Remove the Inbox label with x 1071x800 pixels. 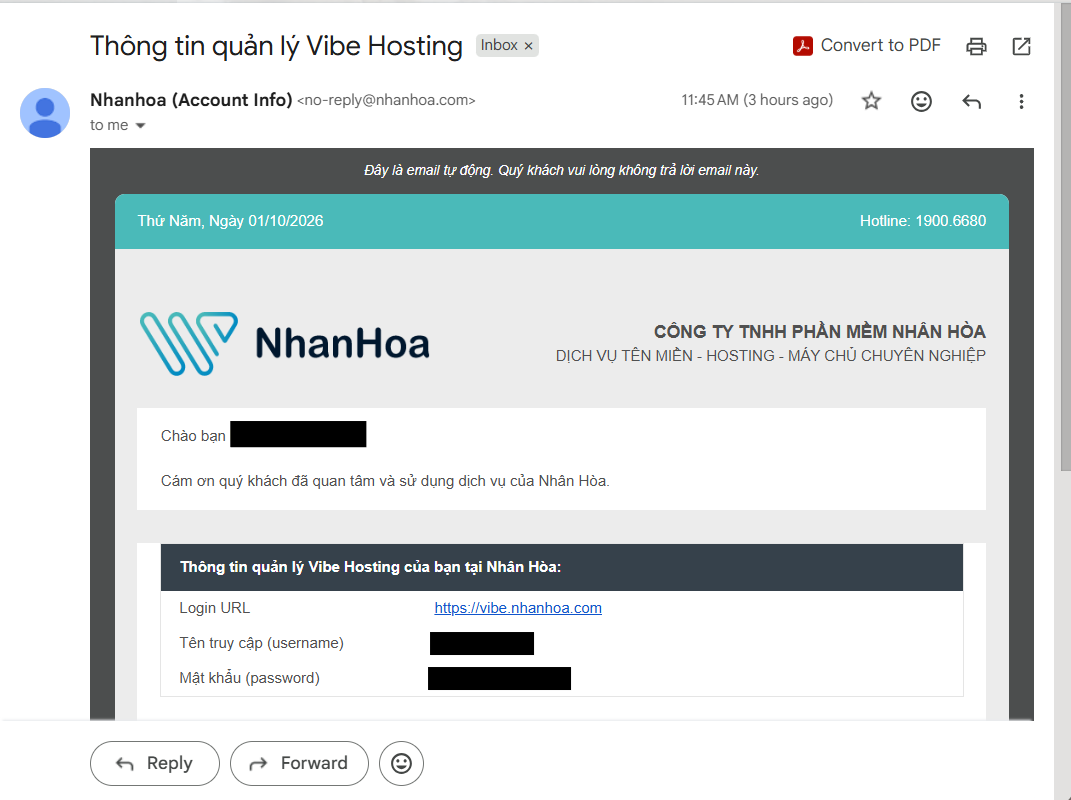pyautogui.click(x=528, y=46)
